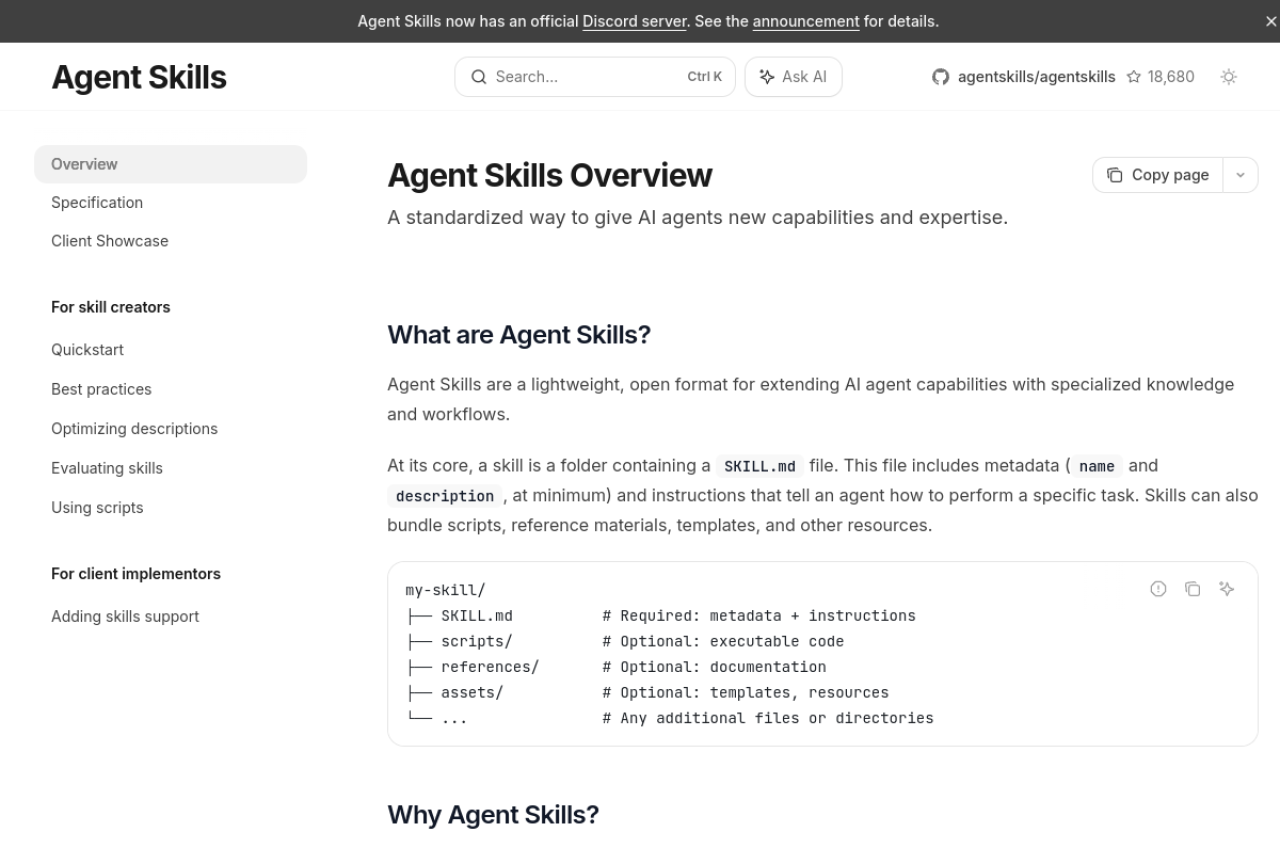Click the GitHub octocat icon
The height and width of the screenshot is (853, 1280).
coord(940,77)
